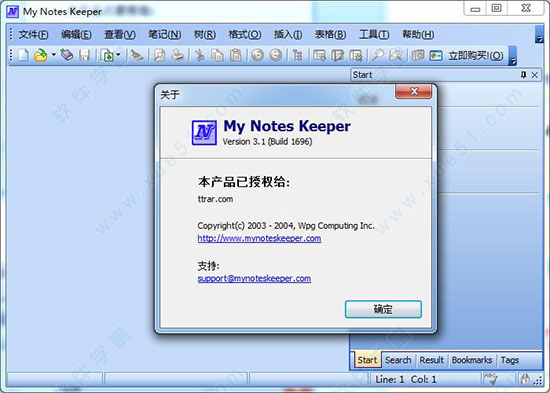Click the Paste clipboard icon
This screenshot has height=393, width=550.
click(236, 55)
